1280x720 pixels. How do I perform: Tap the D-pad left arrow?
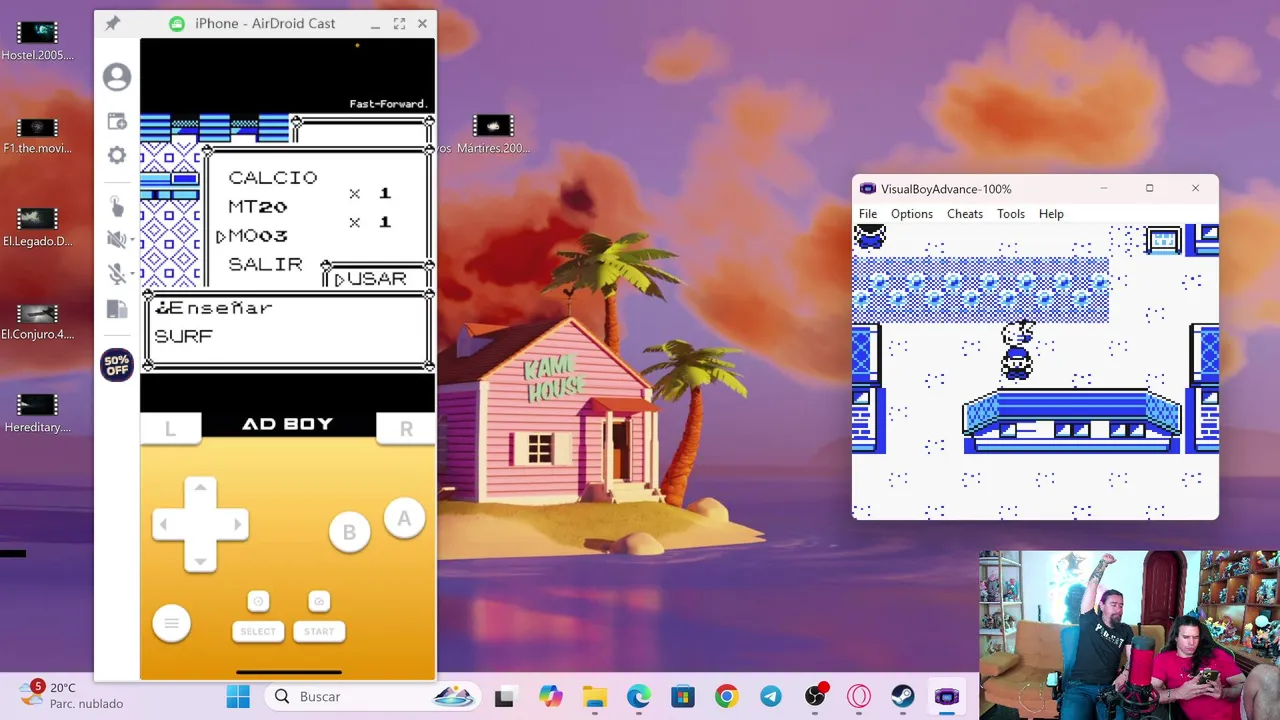pyautogui.click(x=165, y=524)
